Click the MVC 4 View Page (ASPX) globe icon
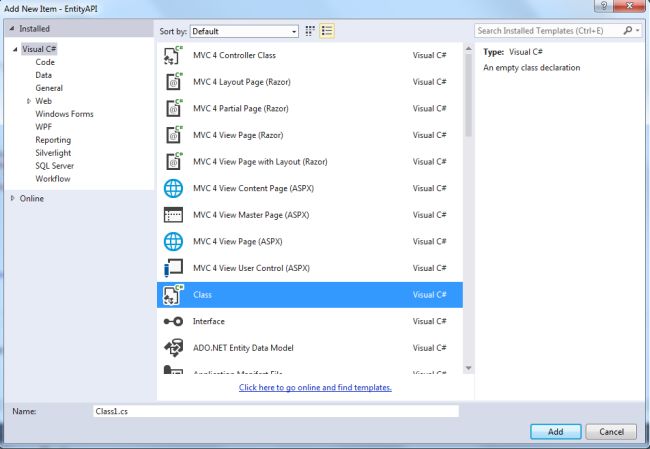The image size is (650, 449). coord(173,241)
